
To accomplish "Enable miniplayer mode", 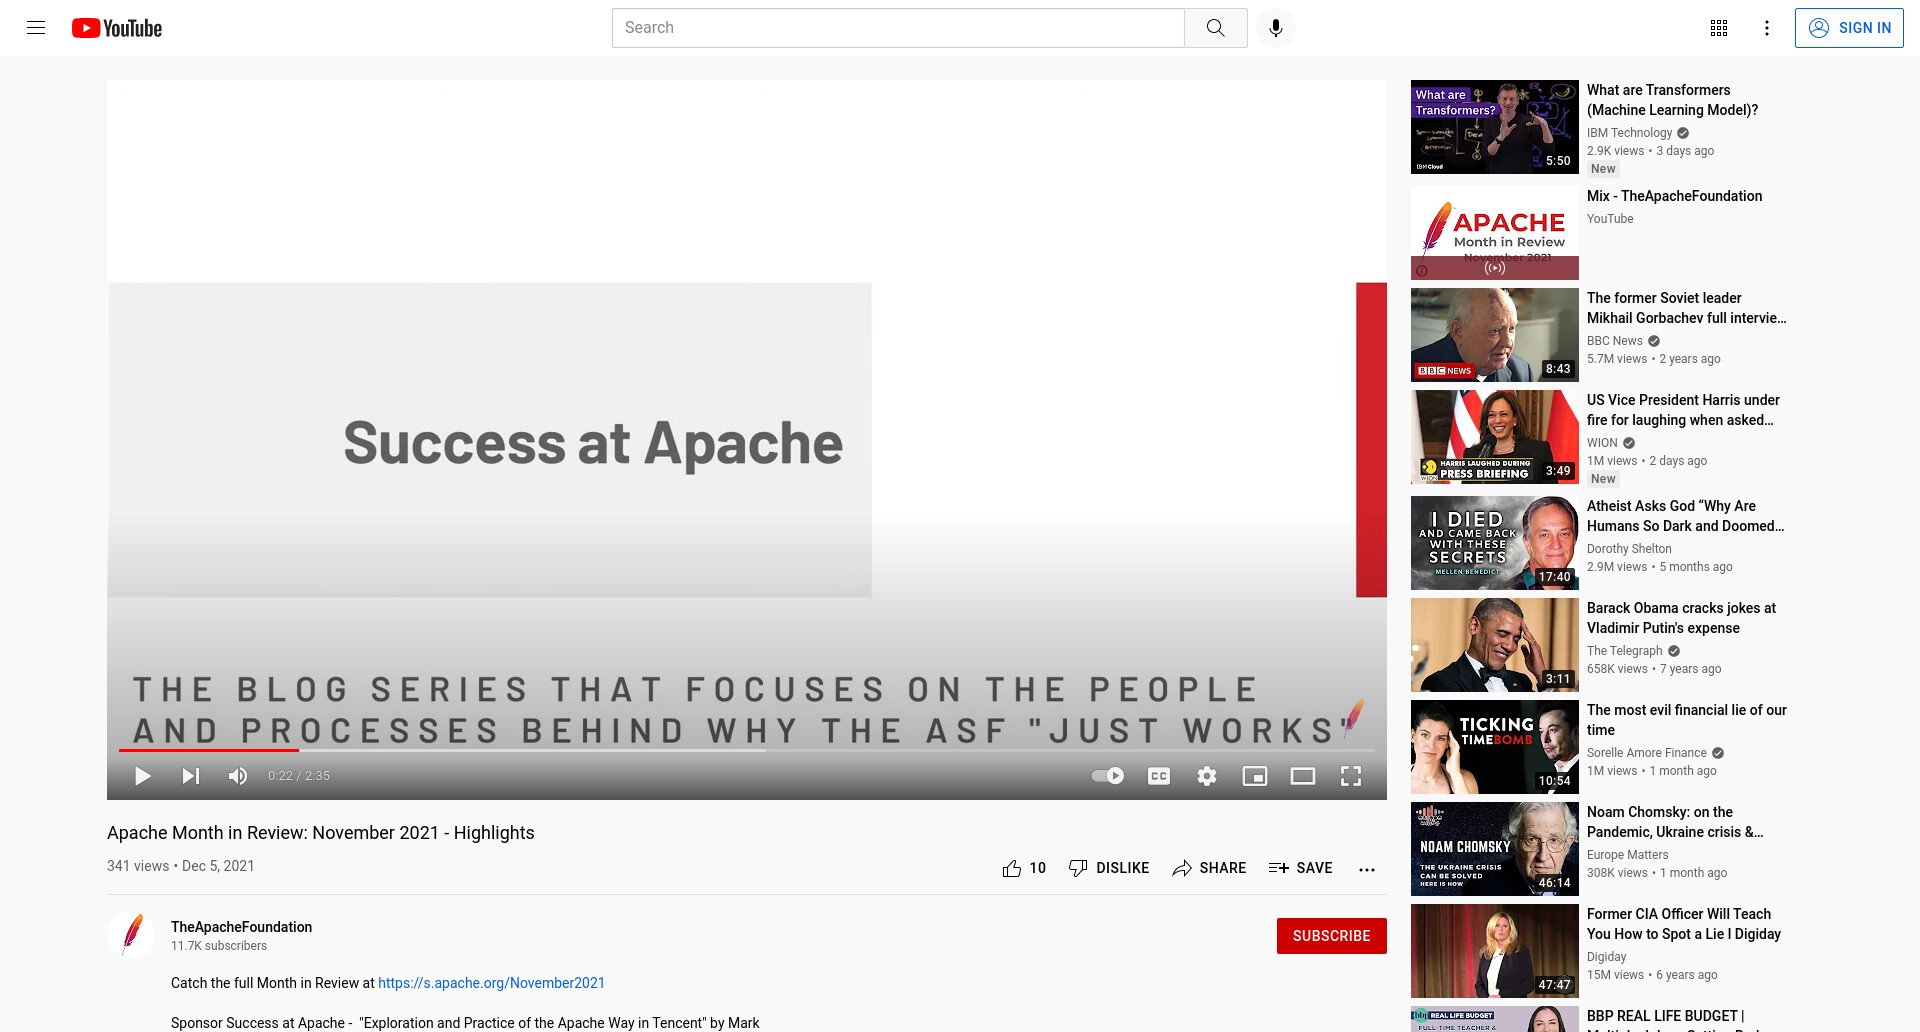I will pyautogui.click(x=1255, y=776).
